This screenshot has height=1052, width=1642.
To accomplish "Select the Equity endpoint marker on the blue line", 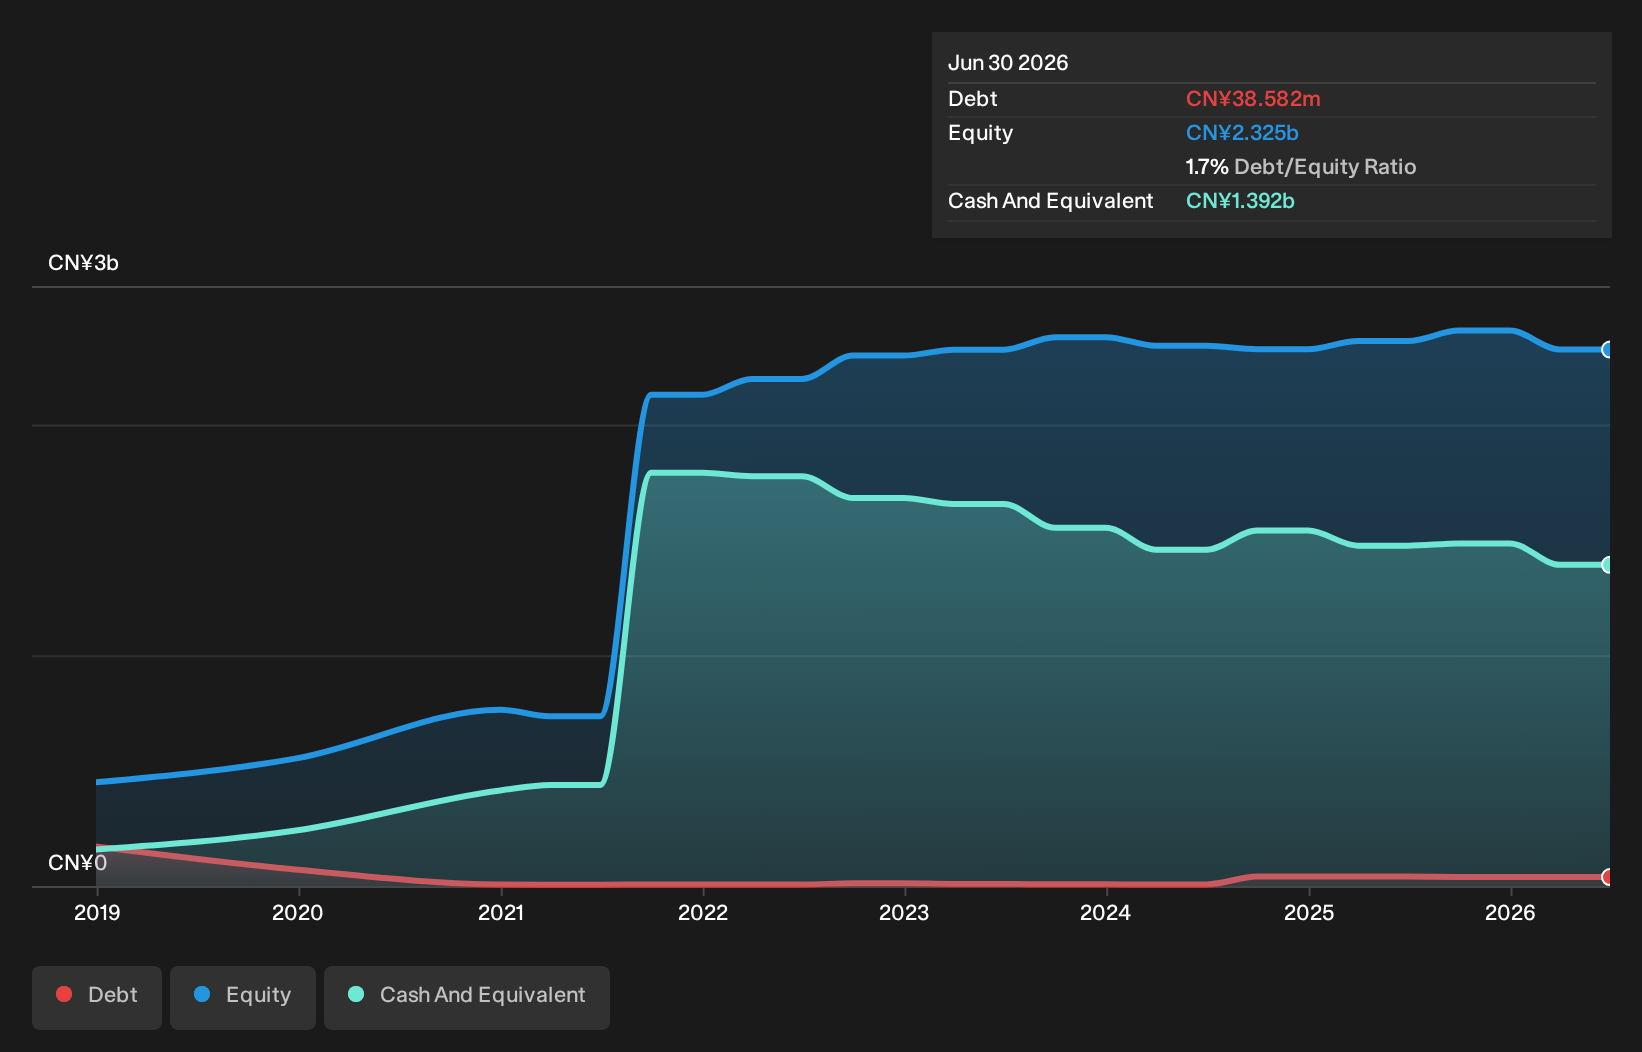I will (x=1608, y=349).
